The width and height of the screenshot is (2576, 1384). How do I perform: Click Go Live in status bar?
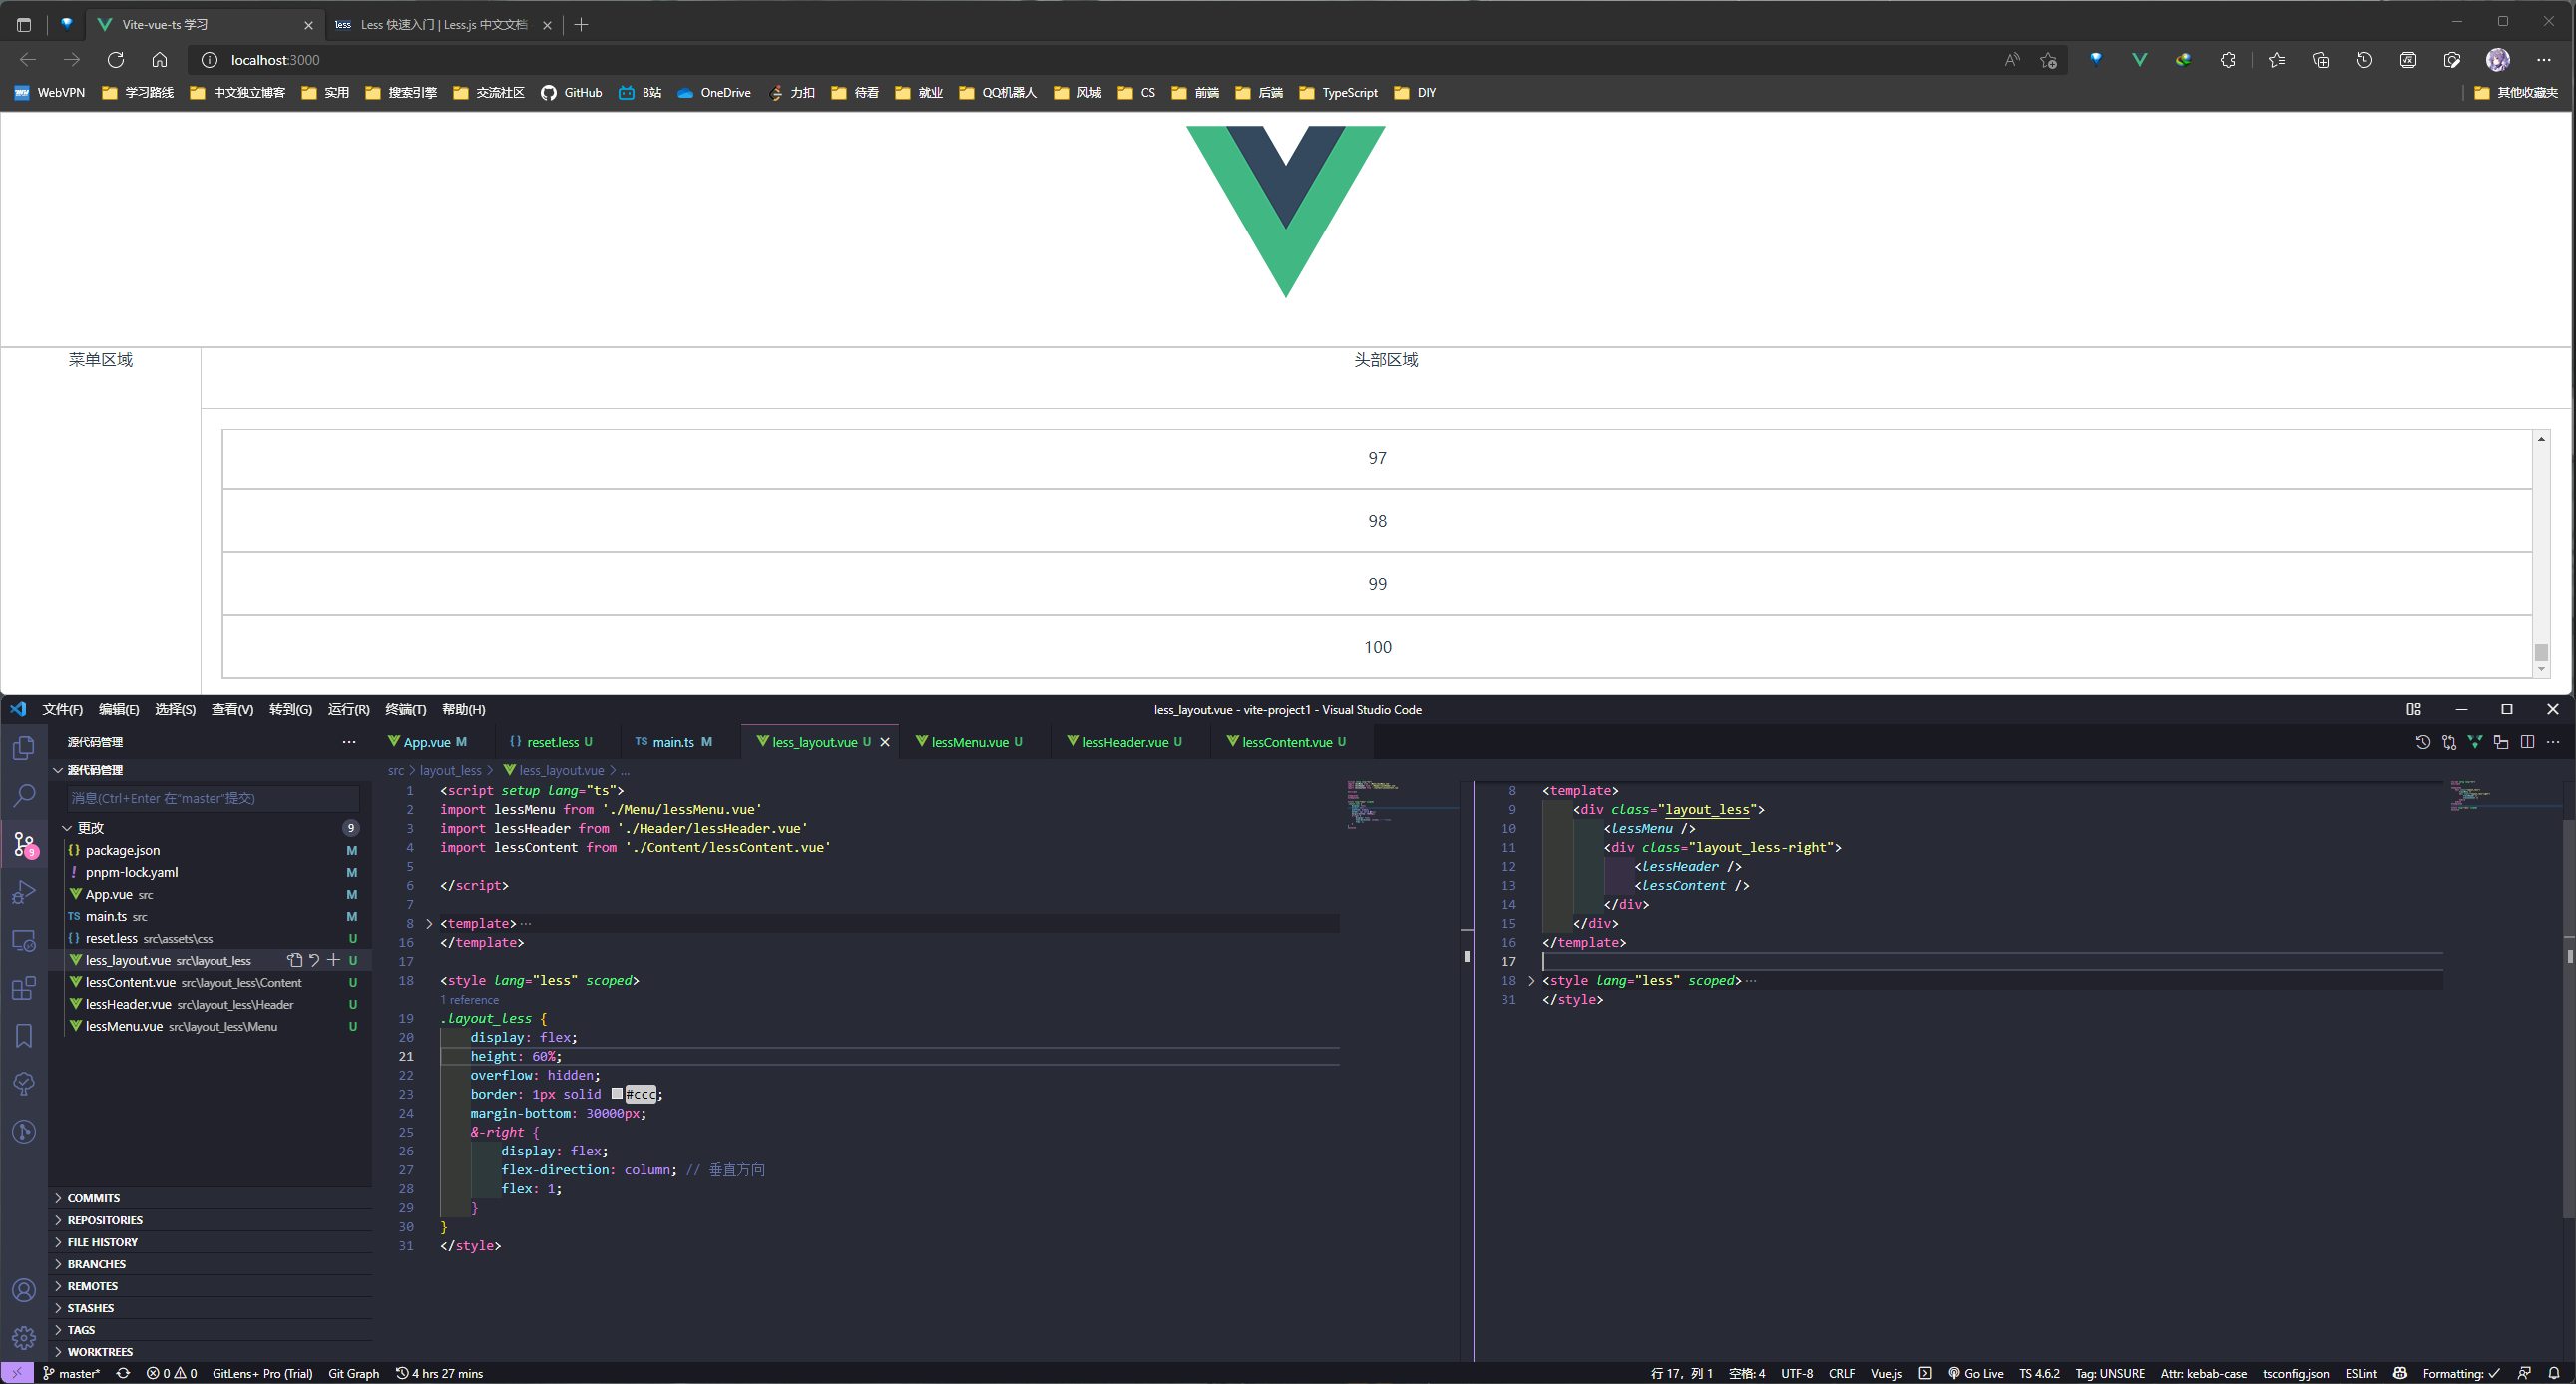tap(1976, 1373)
